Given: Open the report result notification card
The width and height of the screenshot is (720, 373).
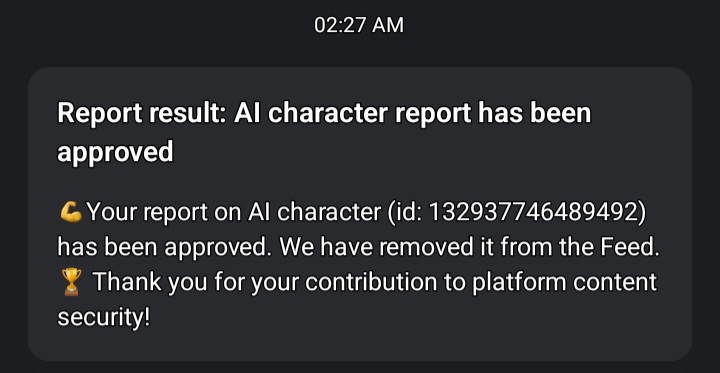Looking at the screenshot, I should click(360, 214).
